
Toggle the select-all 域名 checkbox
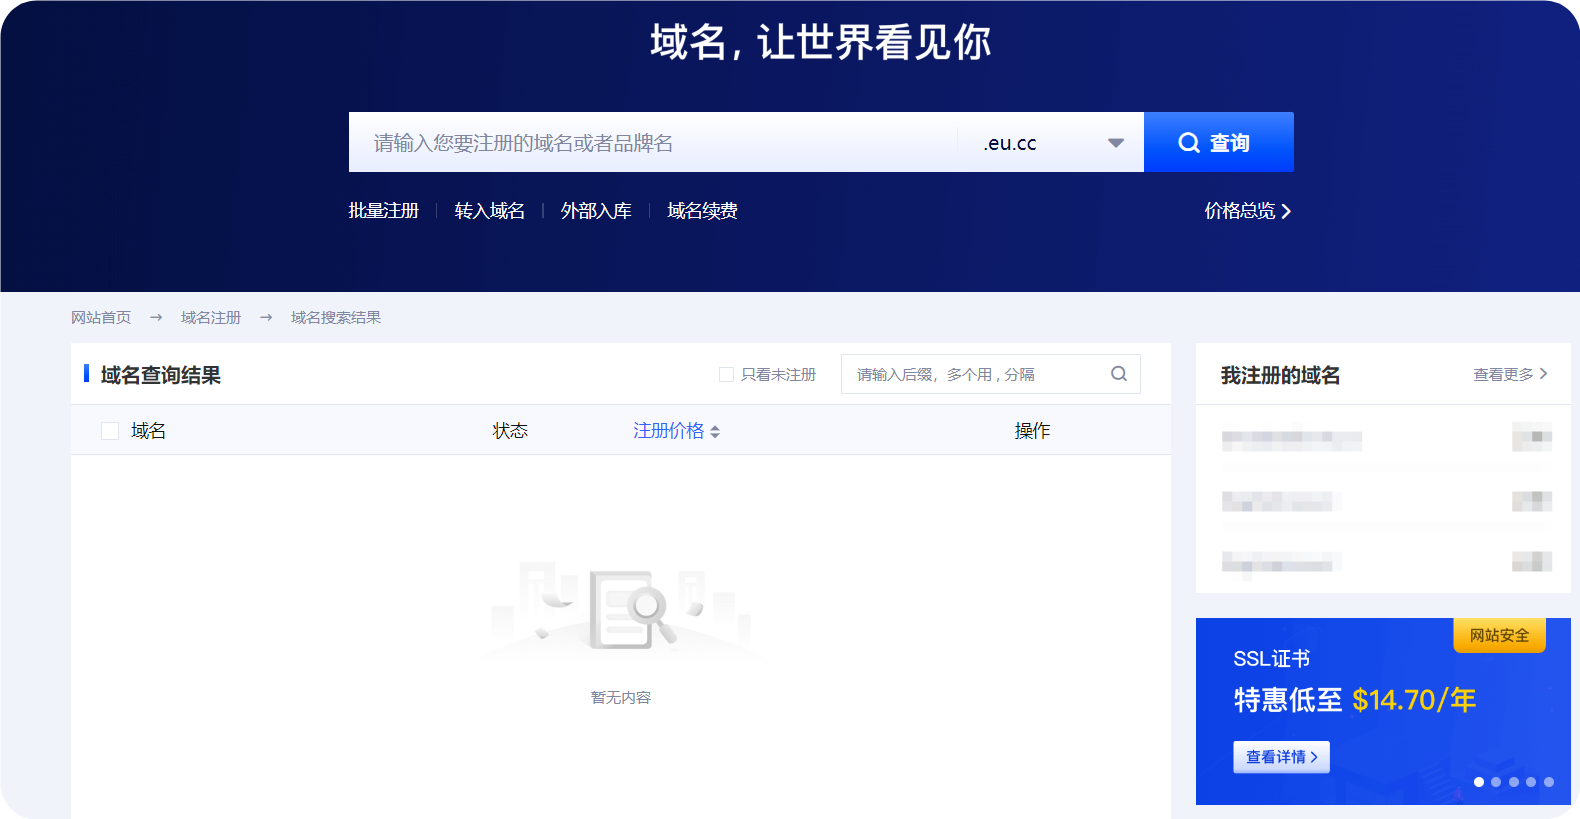tap(110, 431)
